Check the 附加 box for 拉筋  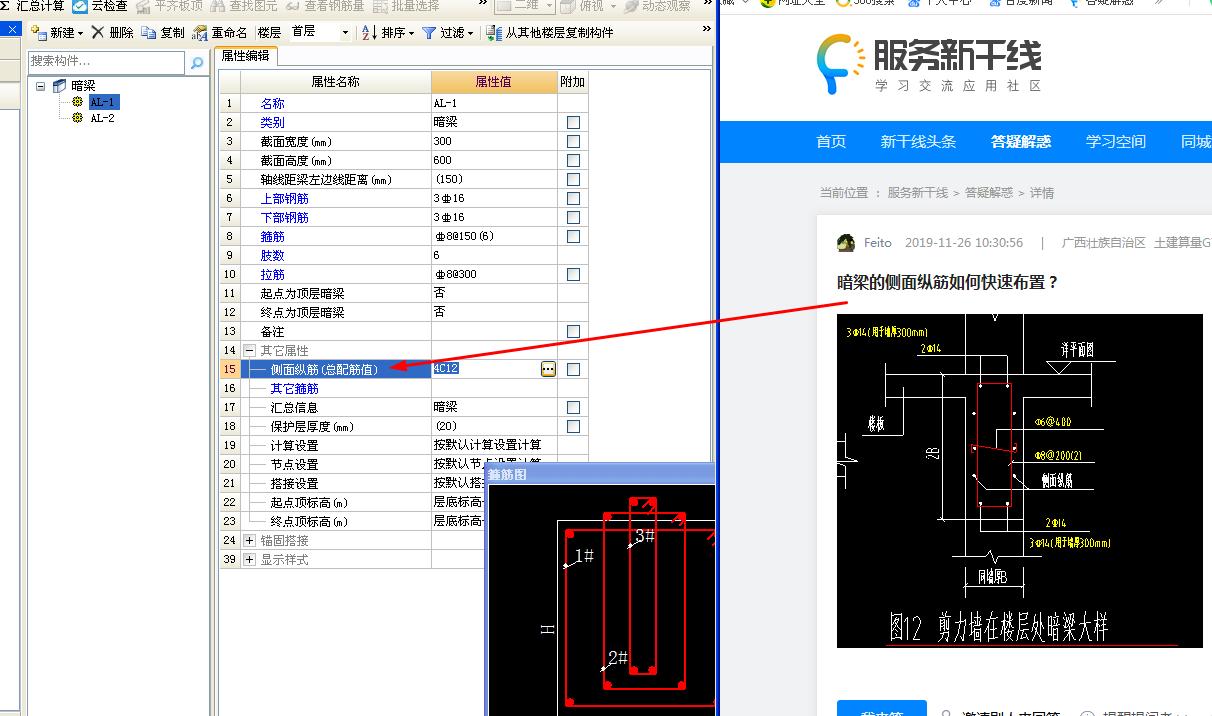(x=573, y=274)
